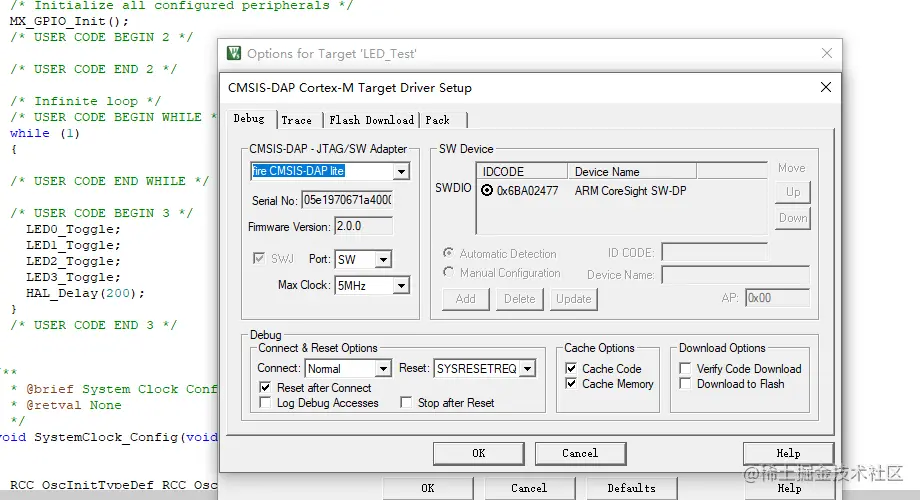This screenshot has width=920, height=500.
Task: Click the ARM CoreSight SW-DP device name
Action: 630,191
